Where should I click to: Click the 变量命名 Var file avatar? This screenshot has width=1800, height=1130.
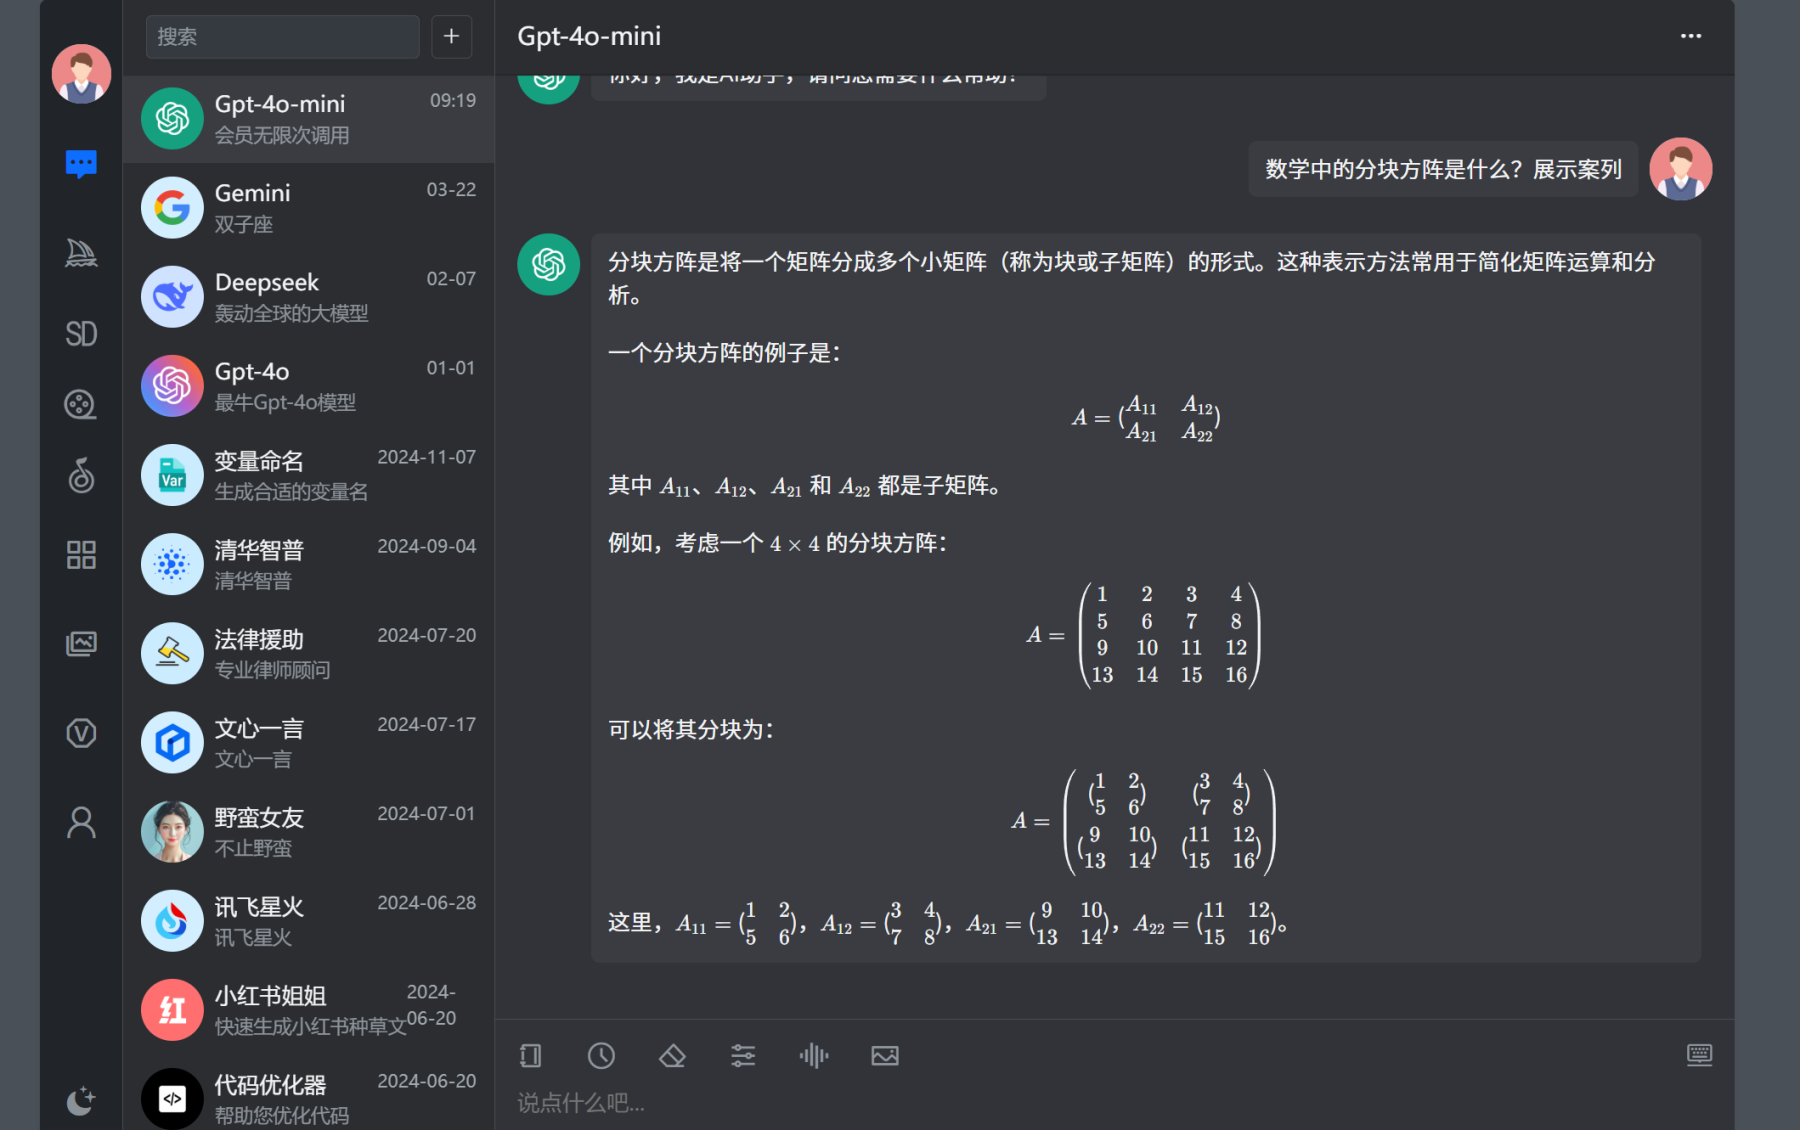pos(172,474)
